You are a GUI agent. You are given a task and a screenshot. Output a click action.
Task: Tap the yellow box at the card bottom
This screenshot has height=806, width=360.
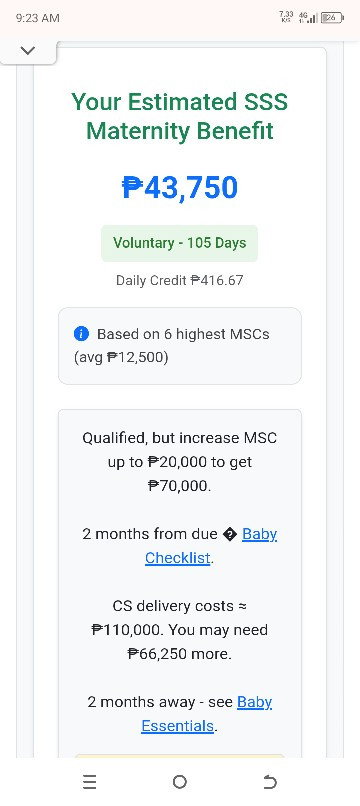point(179,756)
